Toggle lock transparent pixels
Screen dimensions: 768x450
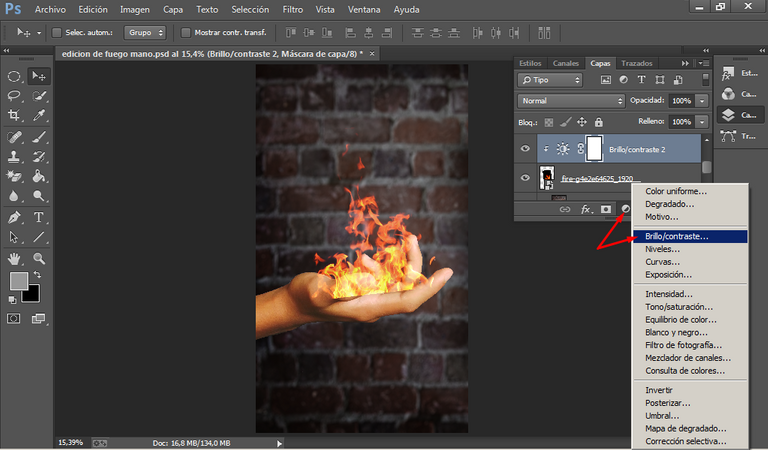click(x=549, y=122)
